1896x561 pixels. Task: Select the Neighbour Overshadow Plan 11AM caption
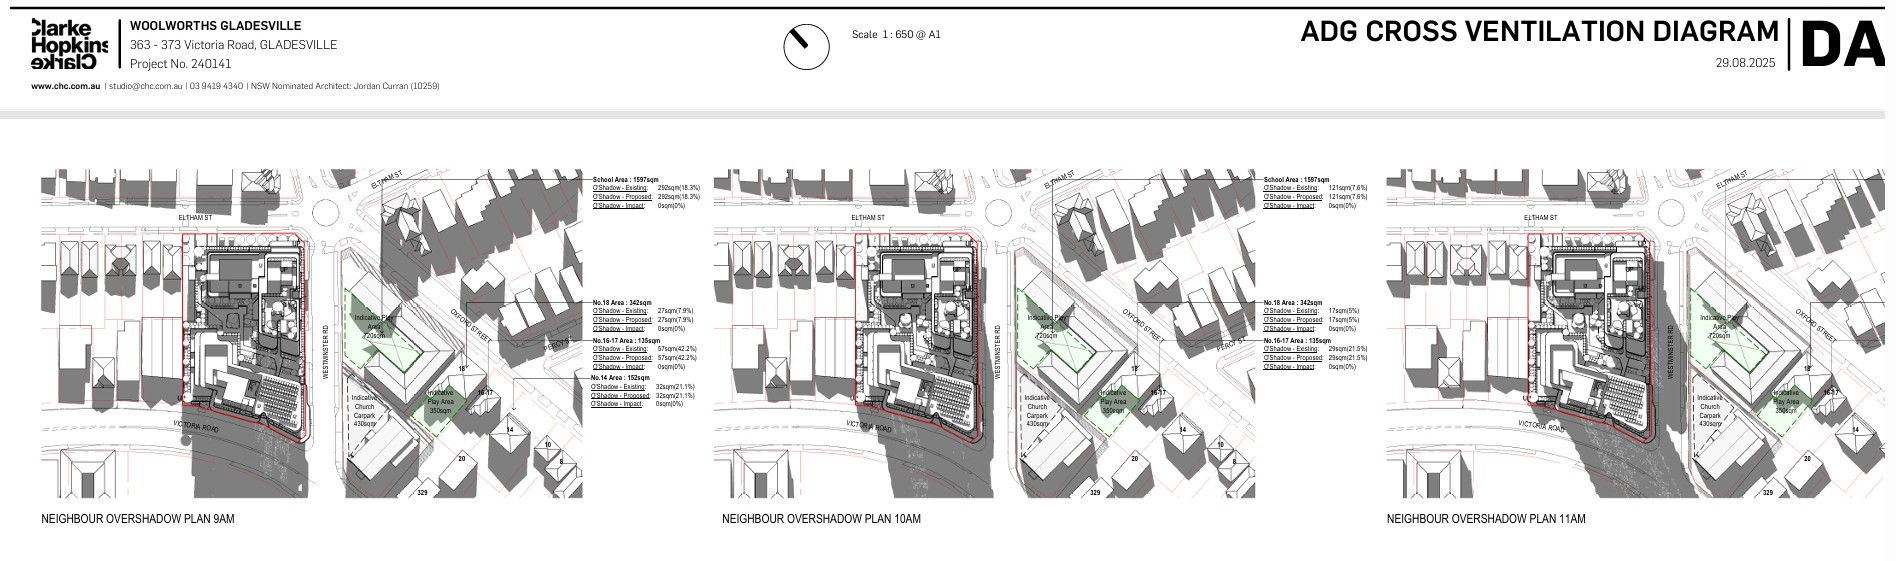pos(1485,519)
